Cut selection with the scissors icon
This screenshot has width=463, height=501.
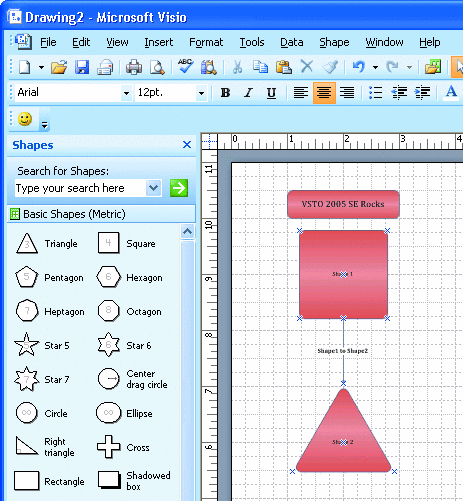pos(237,67)
